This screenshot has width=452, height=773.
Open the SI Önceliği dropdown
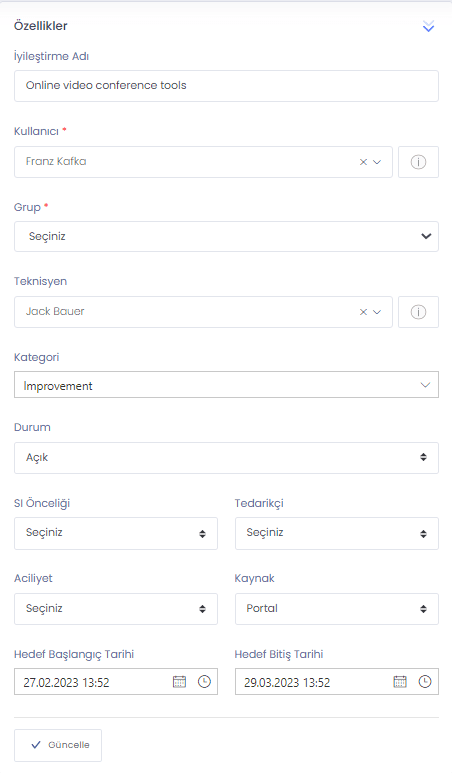(x=116, y=533)
